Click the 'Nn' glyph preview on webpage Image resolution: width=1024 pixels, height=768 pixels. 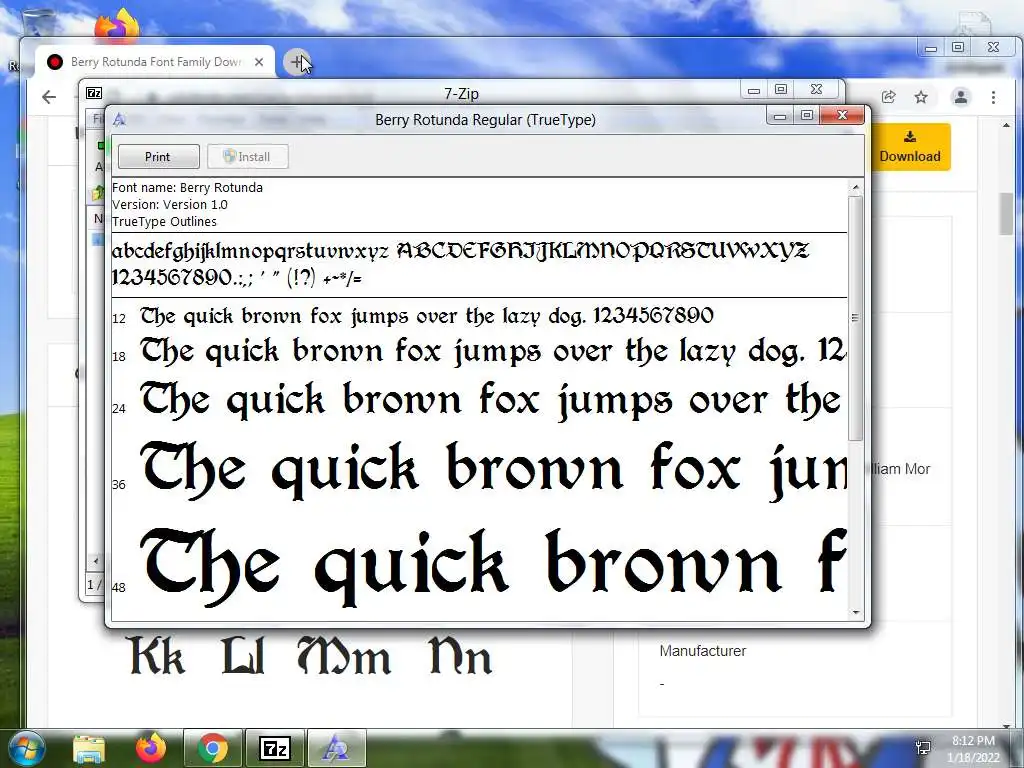460,656
